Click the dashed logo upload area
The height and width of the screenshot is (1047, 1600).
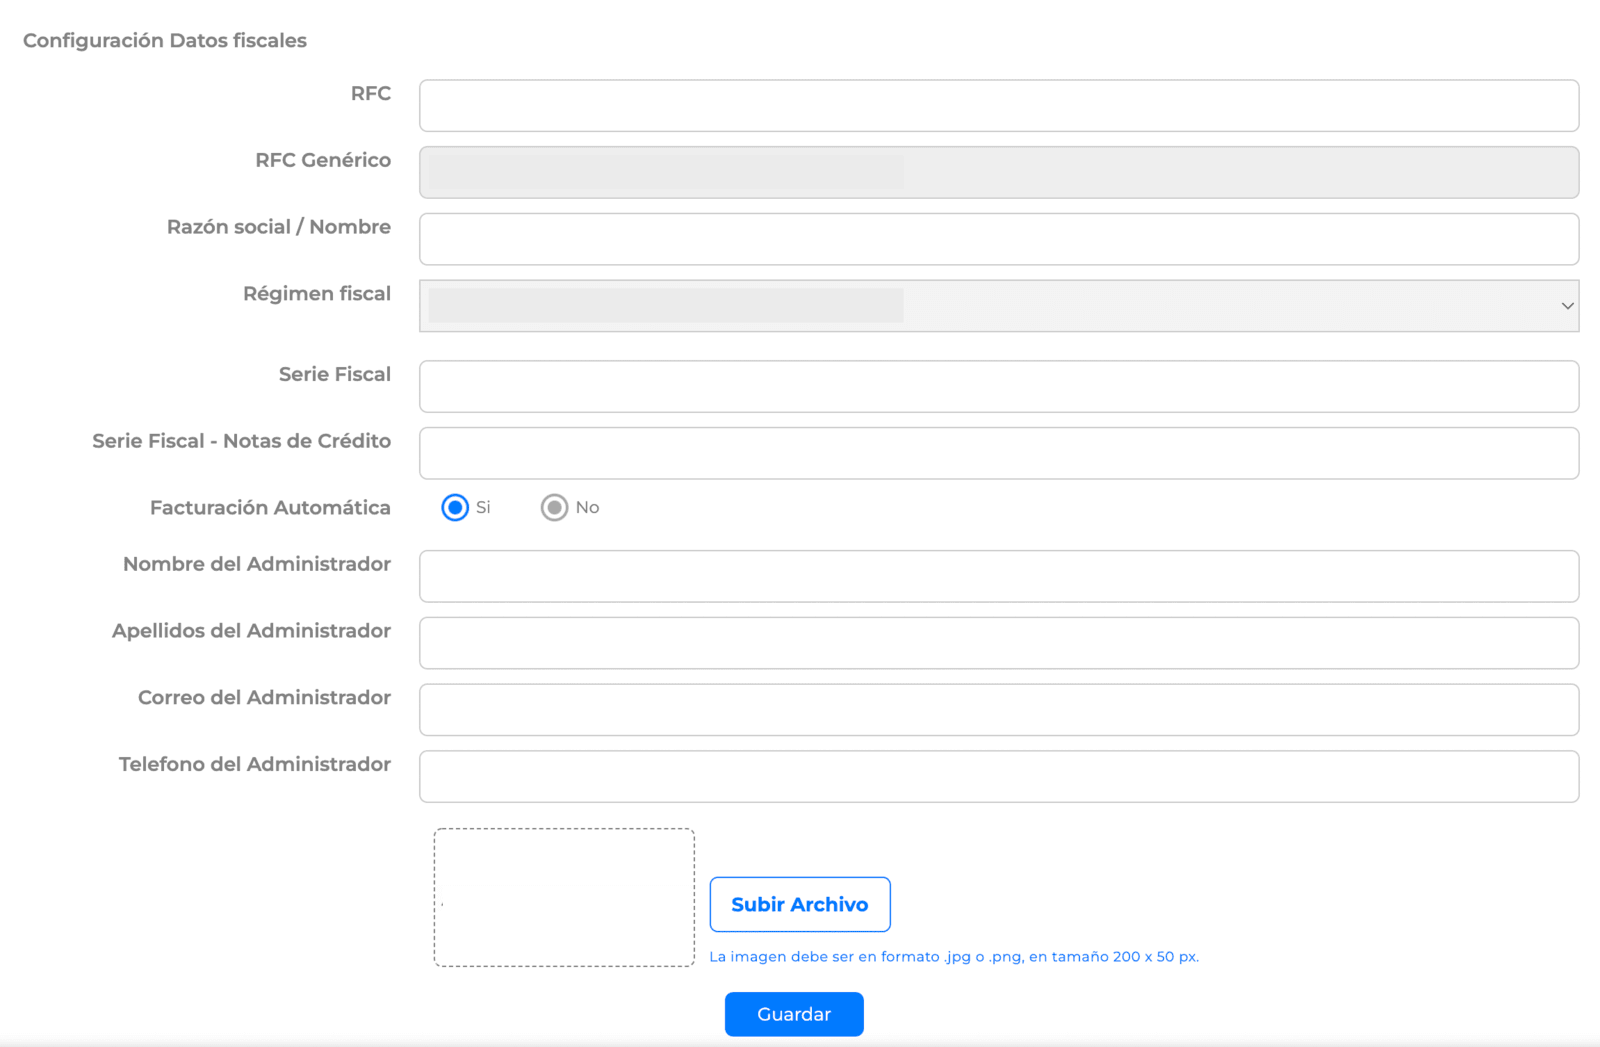pyautogui.click(x=564, y=897)
